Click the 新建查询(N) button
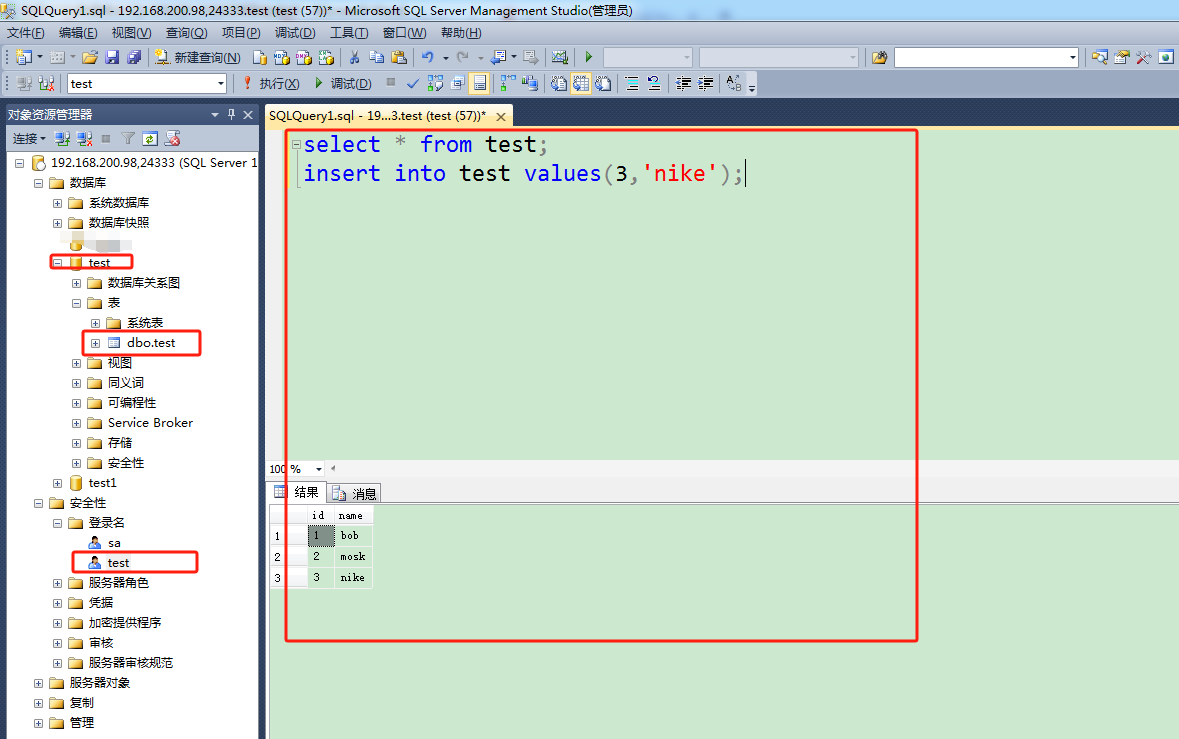1179x739 pixels. (198, 57)
